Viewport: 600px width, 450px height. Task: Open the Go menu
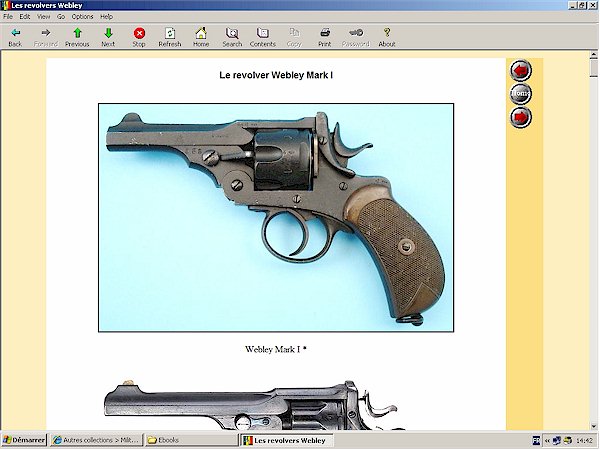click(61, 16)
